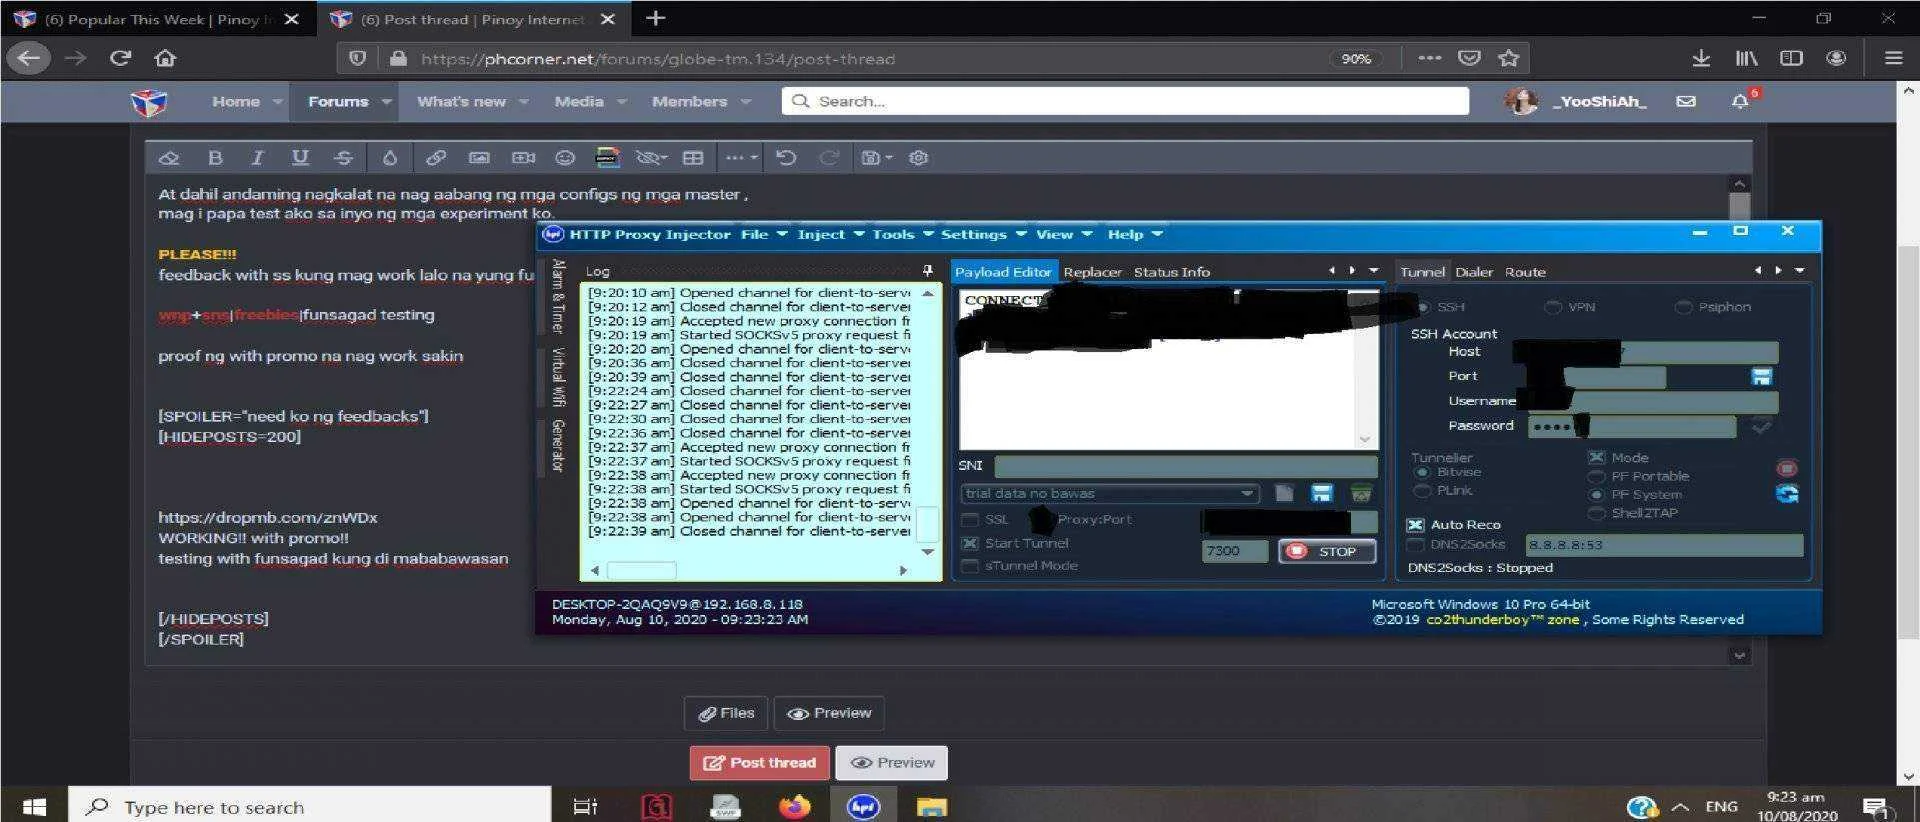Open the inbox envelope icon in the forum header
This screenshot has width=1920, height=822.
1686,101
